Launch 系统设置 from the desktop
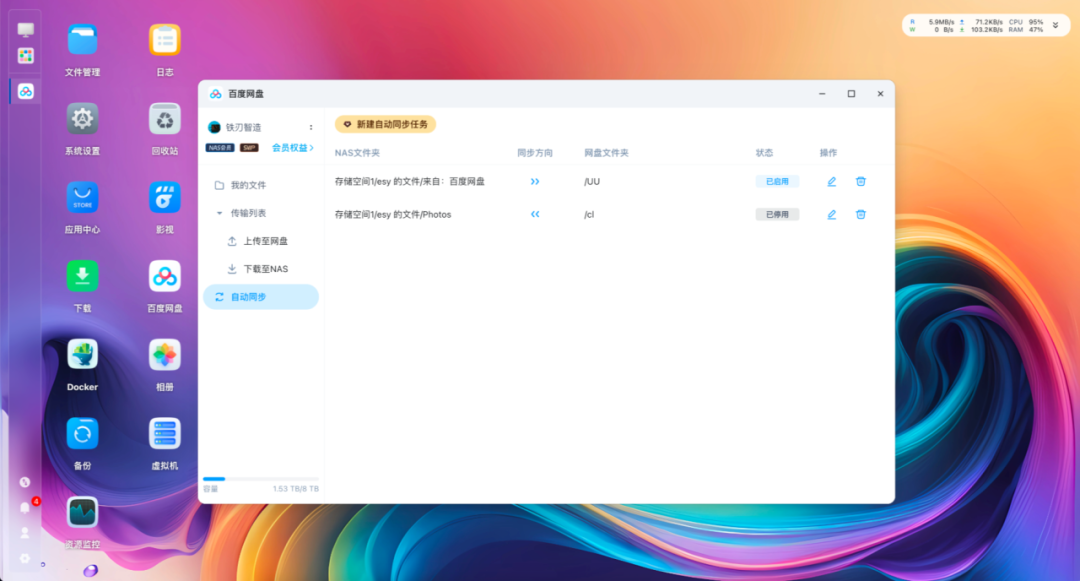The width and height of the screenshot is (1080, 581). click(82, 118)
